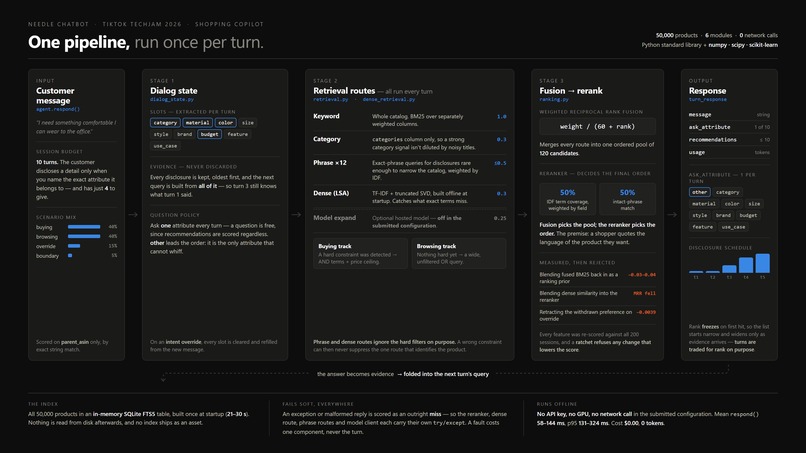Screen dimensions: 806x453
Task: Select the material chip in Response ask_attribute list
Action: pyautogui.click(x=704, y=204)
